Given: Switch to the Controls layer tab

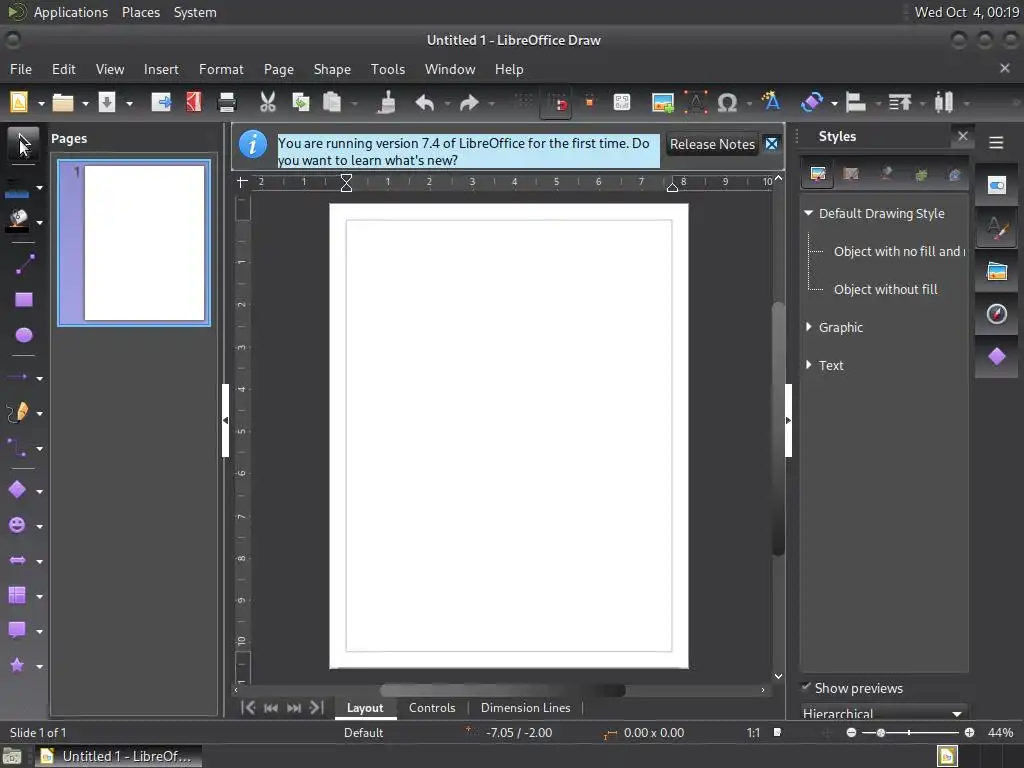Looking at the screenshot, I should (x=432, y=708).
